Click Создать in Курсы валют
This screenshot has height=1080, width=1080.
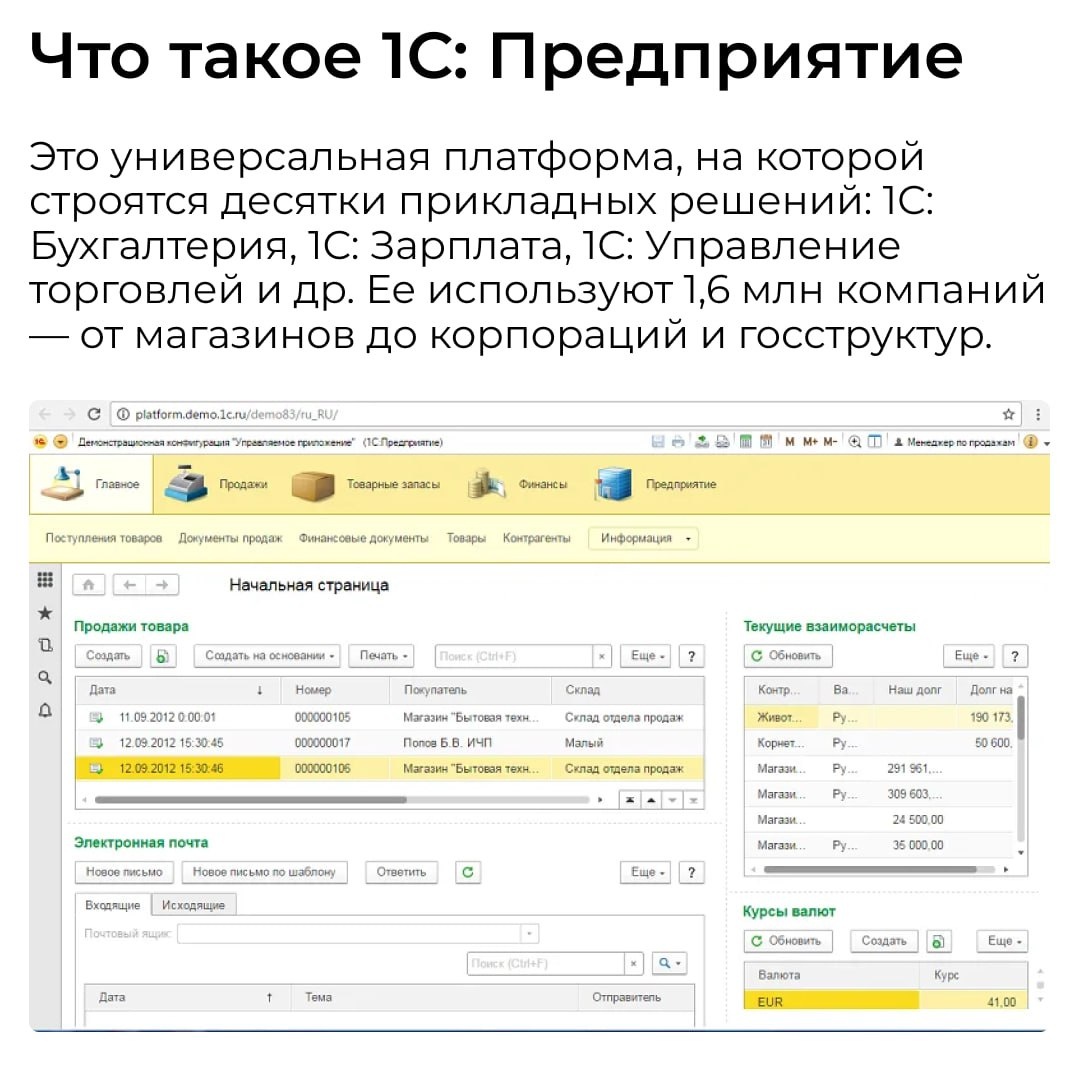click(884, 941)
